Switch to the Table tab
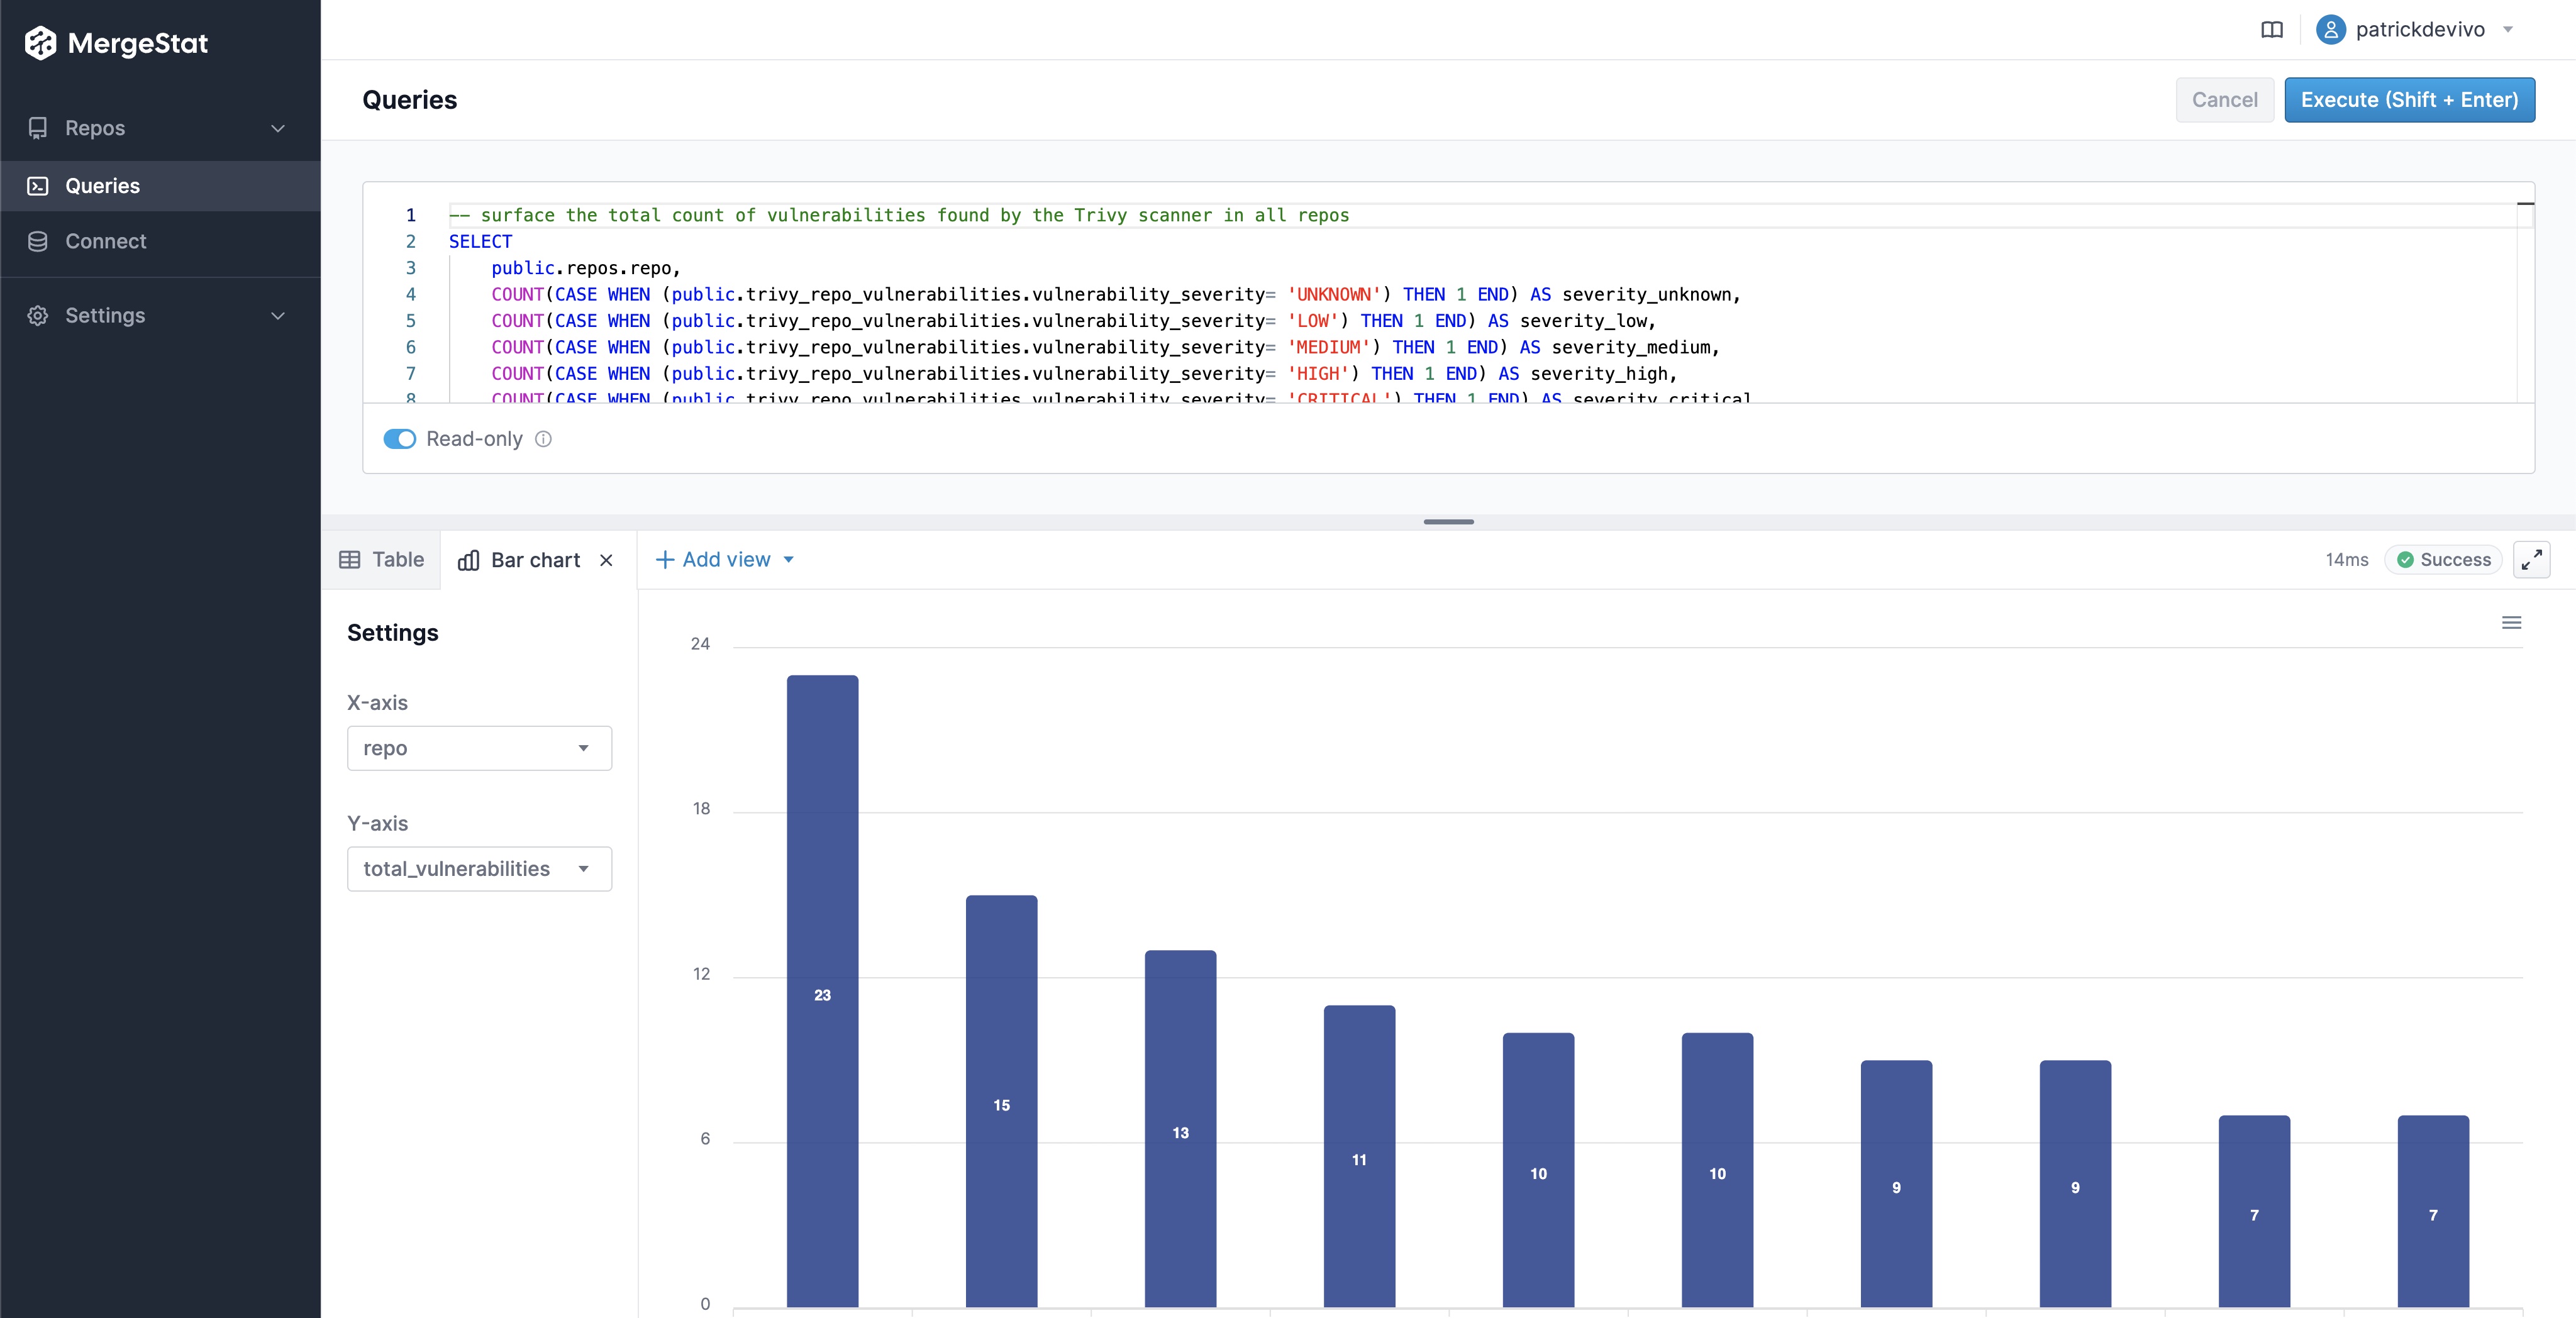The image size is (2576, 1318). click(382, 560)
